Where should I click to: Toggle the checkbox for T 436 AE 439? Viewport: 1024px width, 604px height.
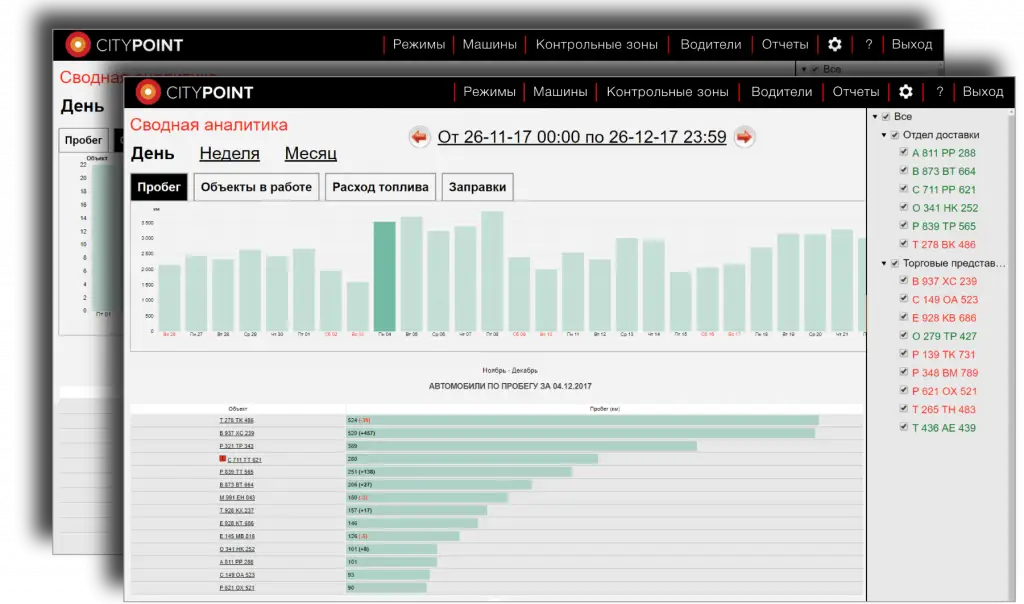(904, 428)
